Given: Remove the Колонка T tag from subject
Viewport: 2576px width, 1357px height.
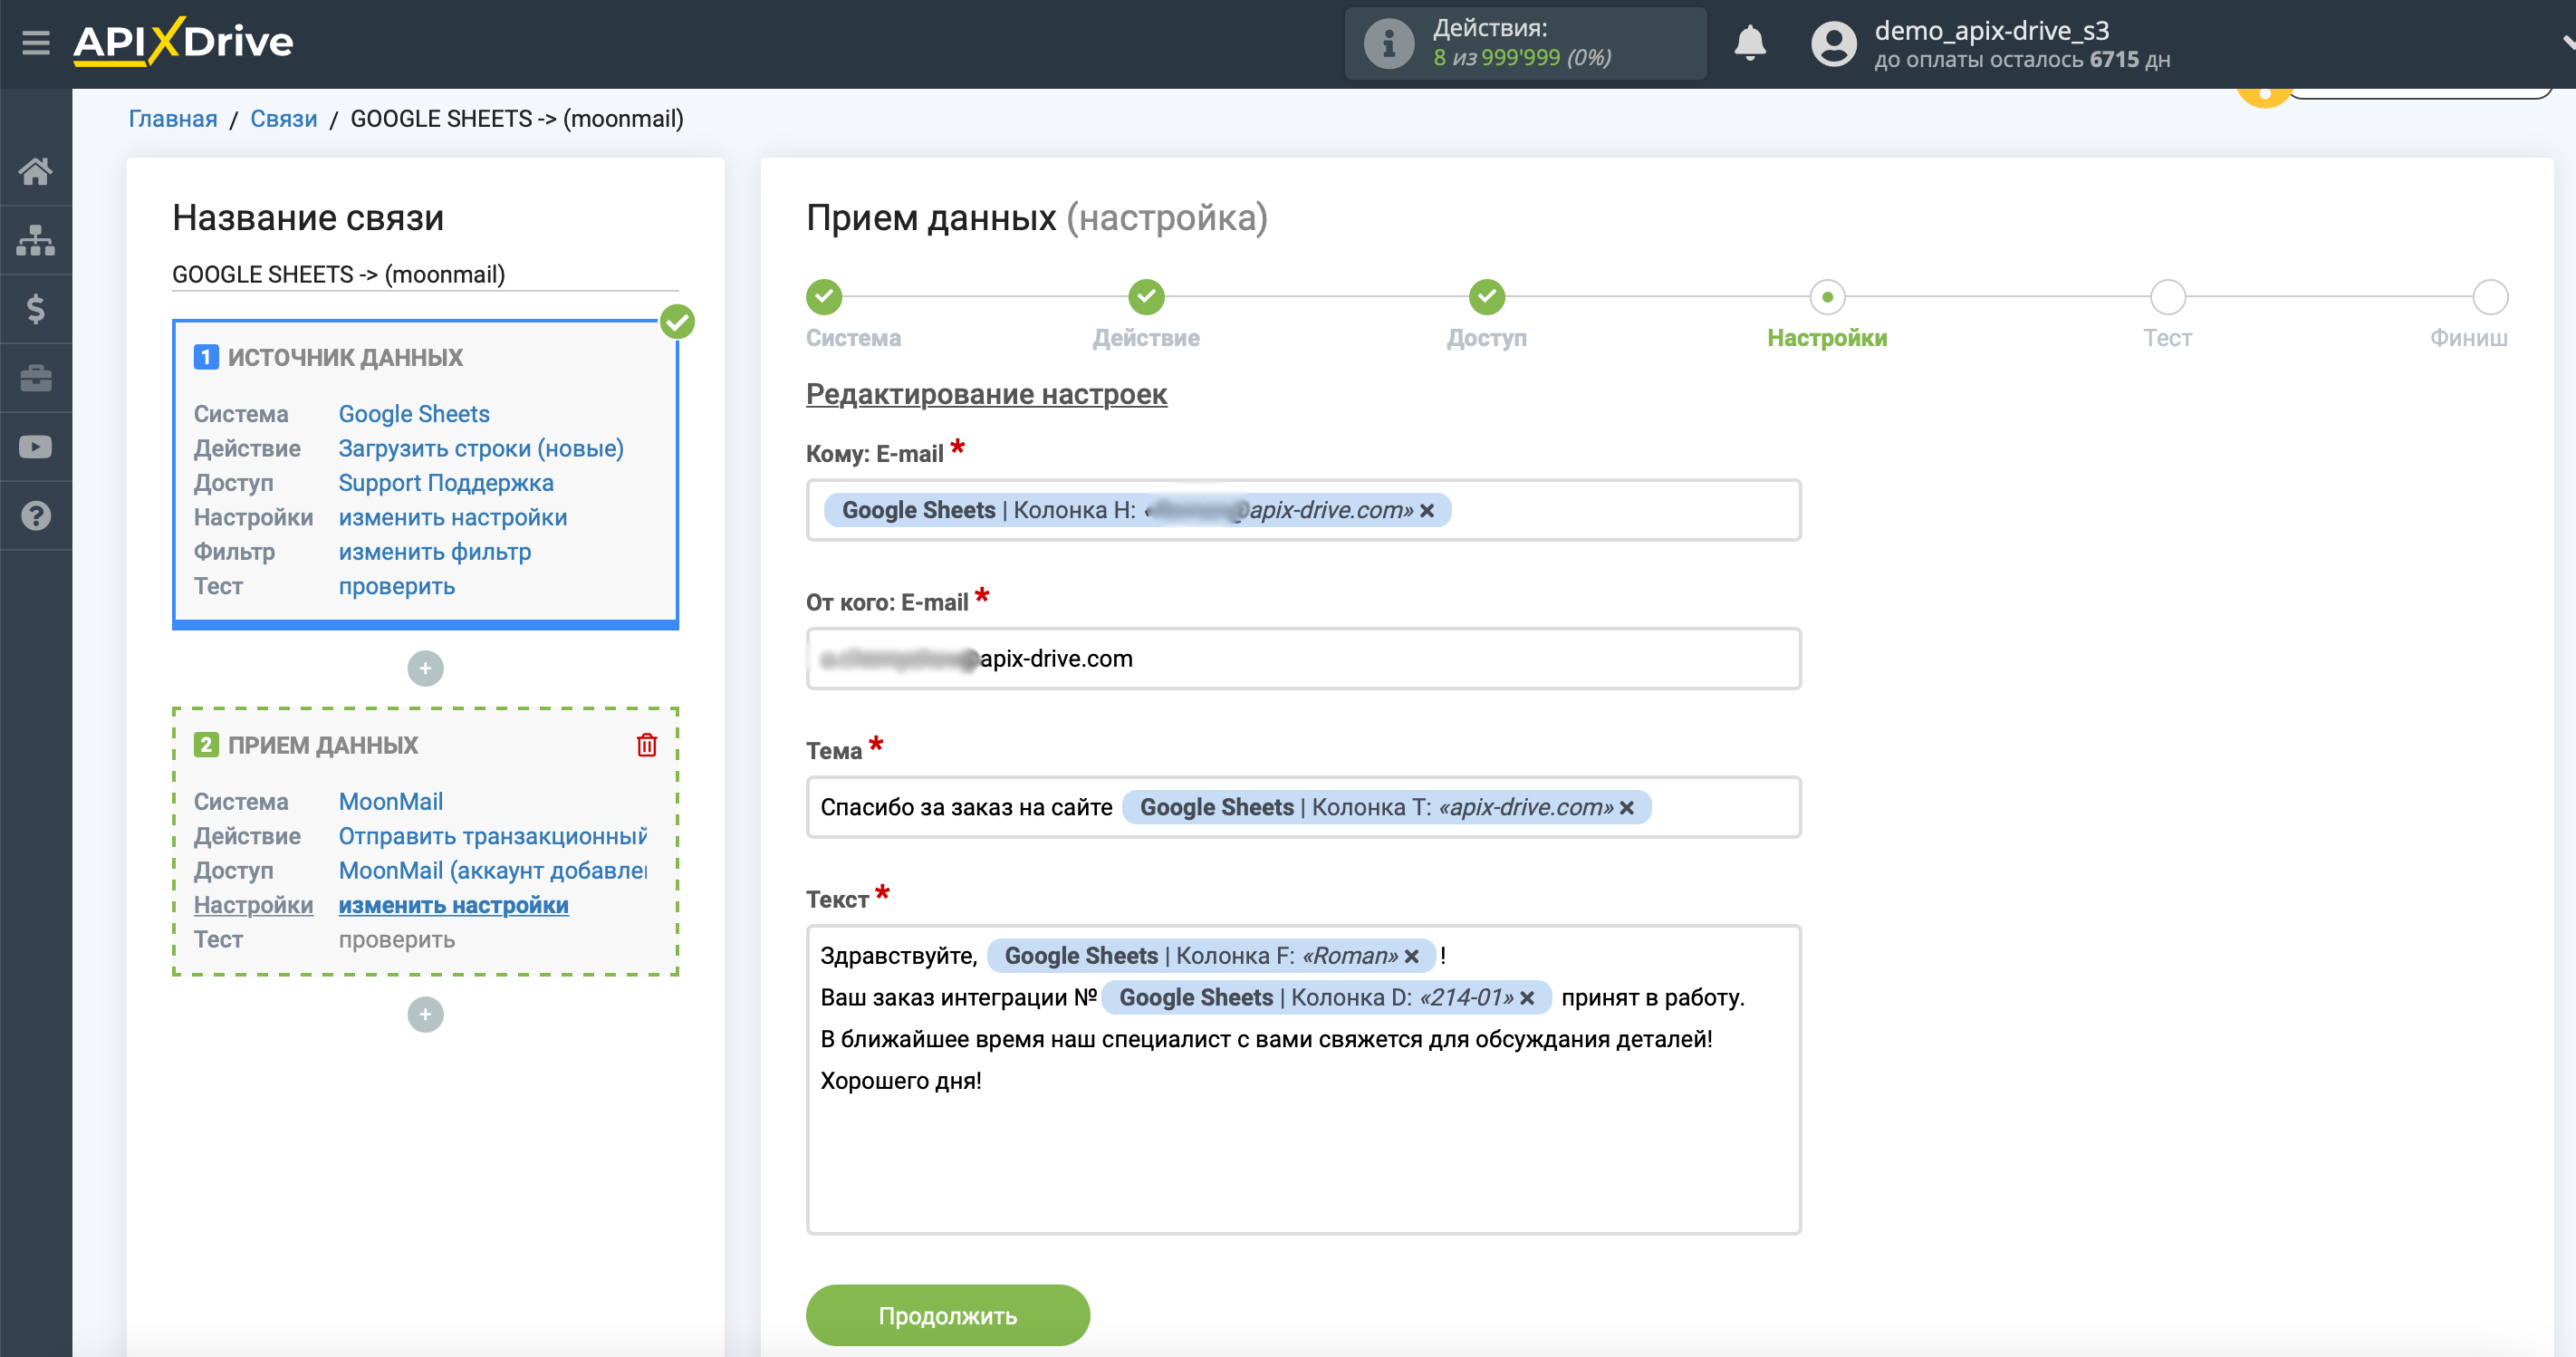Looking at the screenshot, I should [x=1627, y=808].
